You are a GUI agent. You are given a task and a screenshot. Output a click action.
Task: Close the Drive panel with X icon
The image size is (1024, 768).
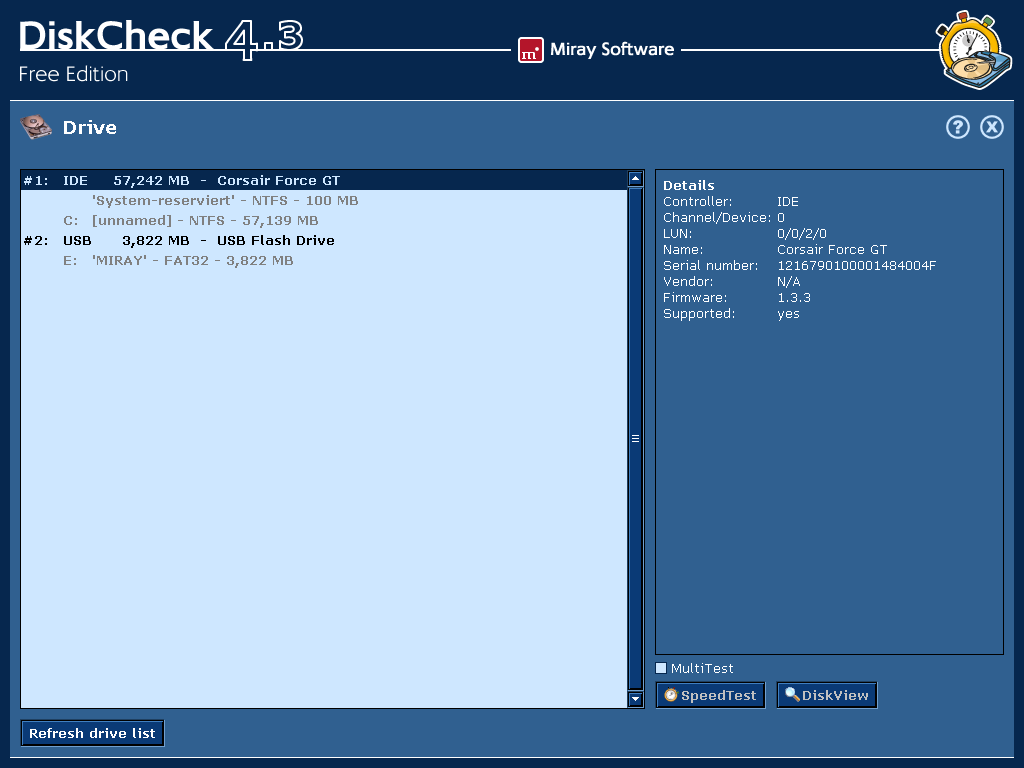991,127
